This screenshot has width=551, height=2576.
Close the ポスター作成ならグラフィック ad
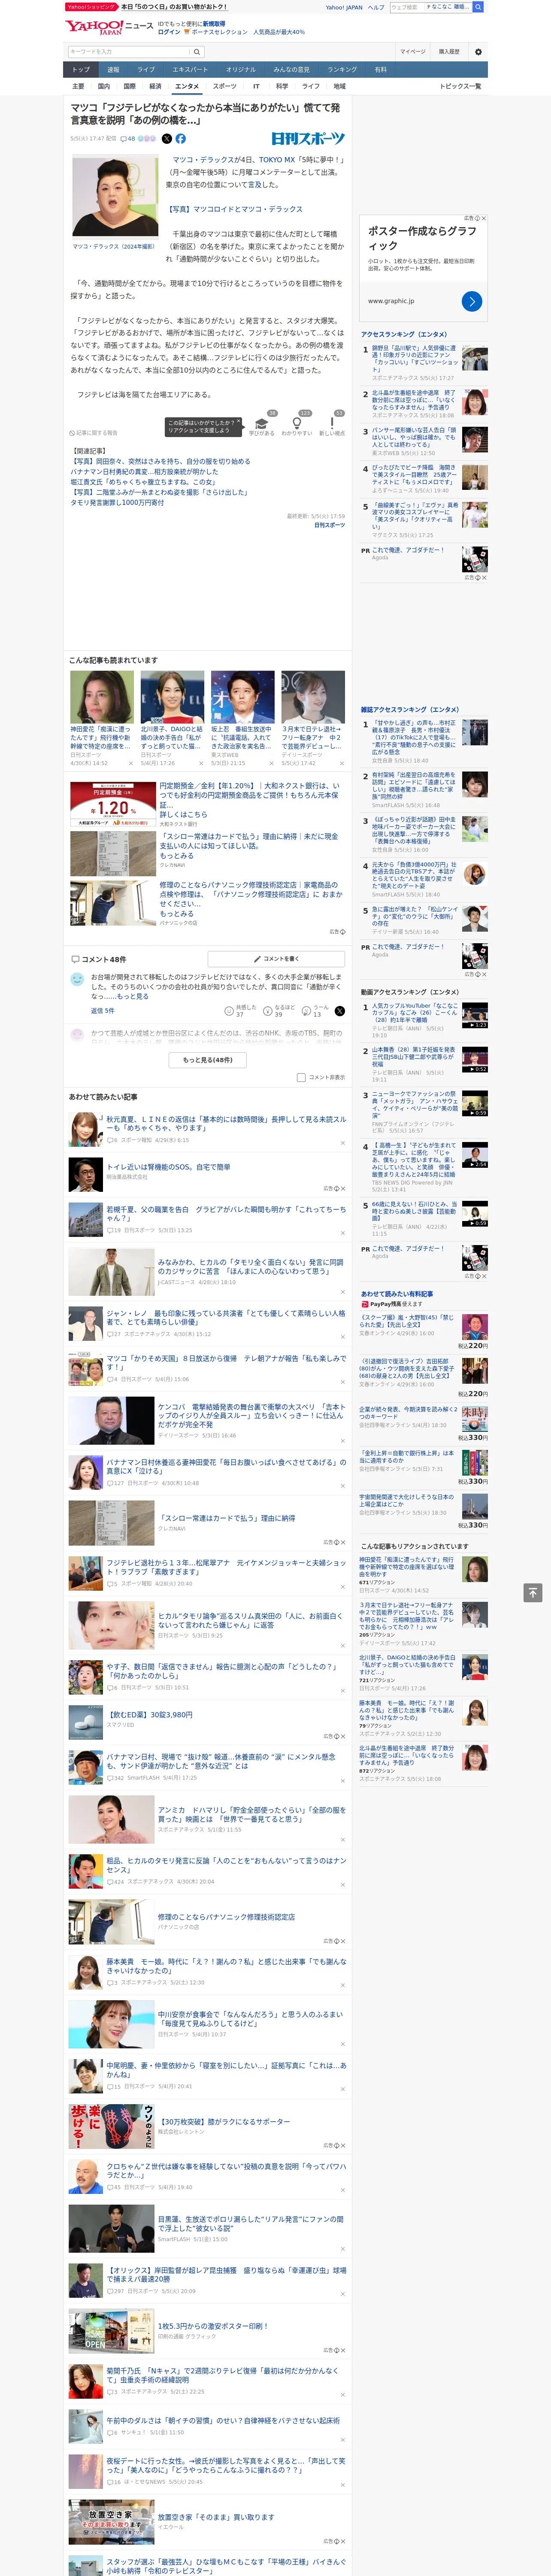[x=484, y=218]
